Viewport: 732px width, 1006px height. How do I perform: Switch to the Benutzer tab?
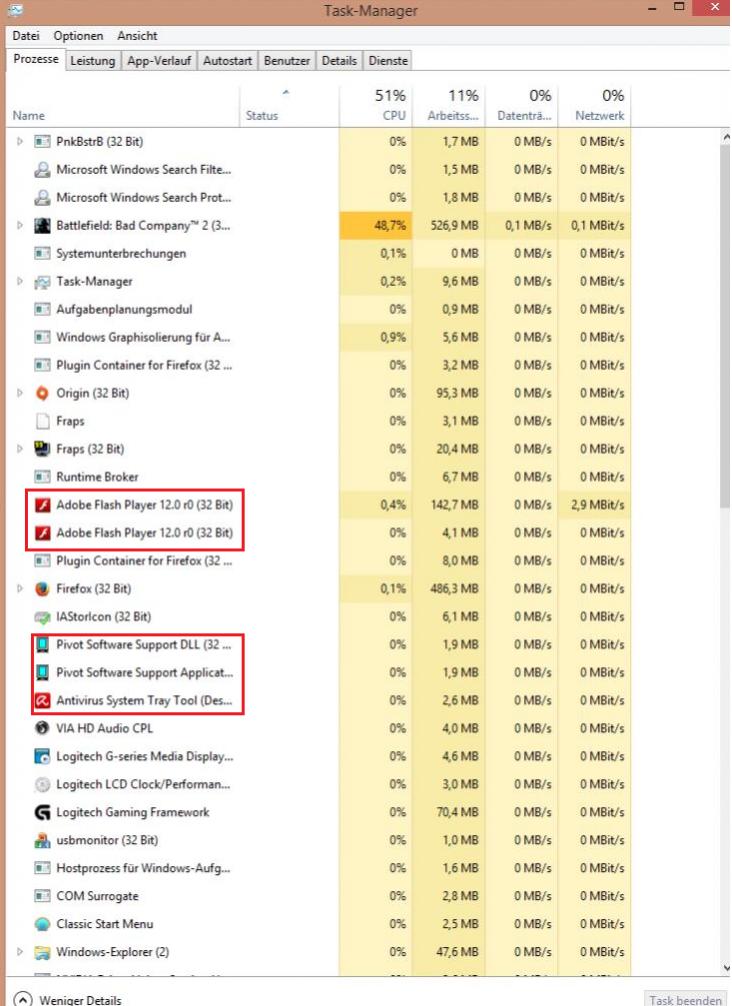[x=287, y=61]
